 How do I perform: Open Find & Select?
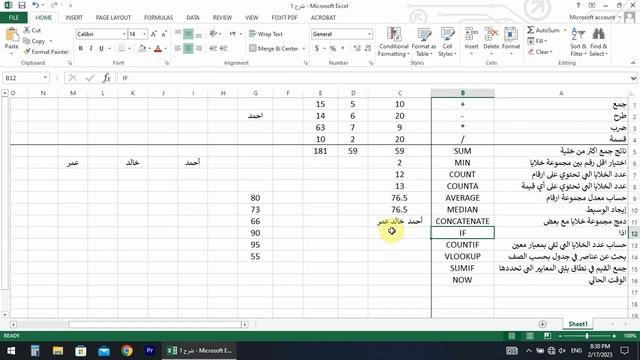[x=598, y=42]
